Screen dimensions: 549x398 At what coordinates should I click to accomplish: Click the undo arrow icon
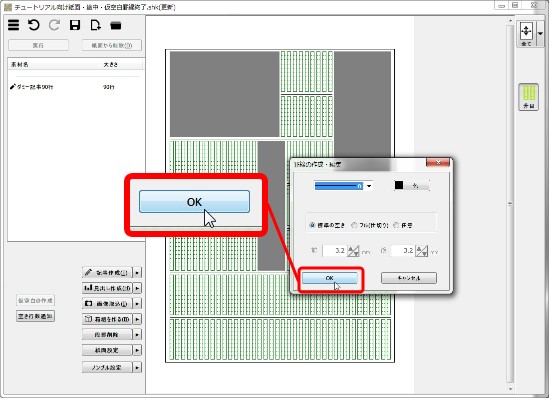point(34,25)
